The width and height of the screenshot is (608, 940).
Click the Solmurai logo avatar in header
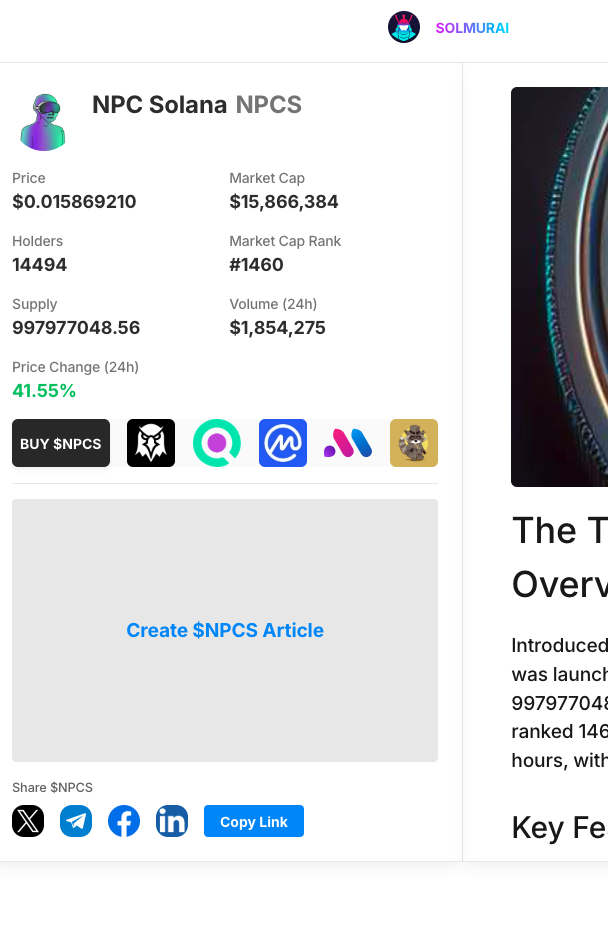pyautogui.click(x=404, y=27)
